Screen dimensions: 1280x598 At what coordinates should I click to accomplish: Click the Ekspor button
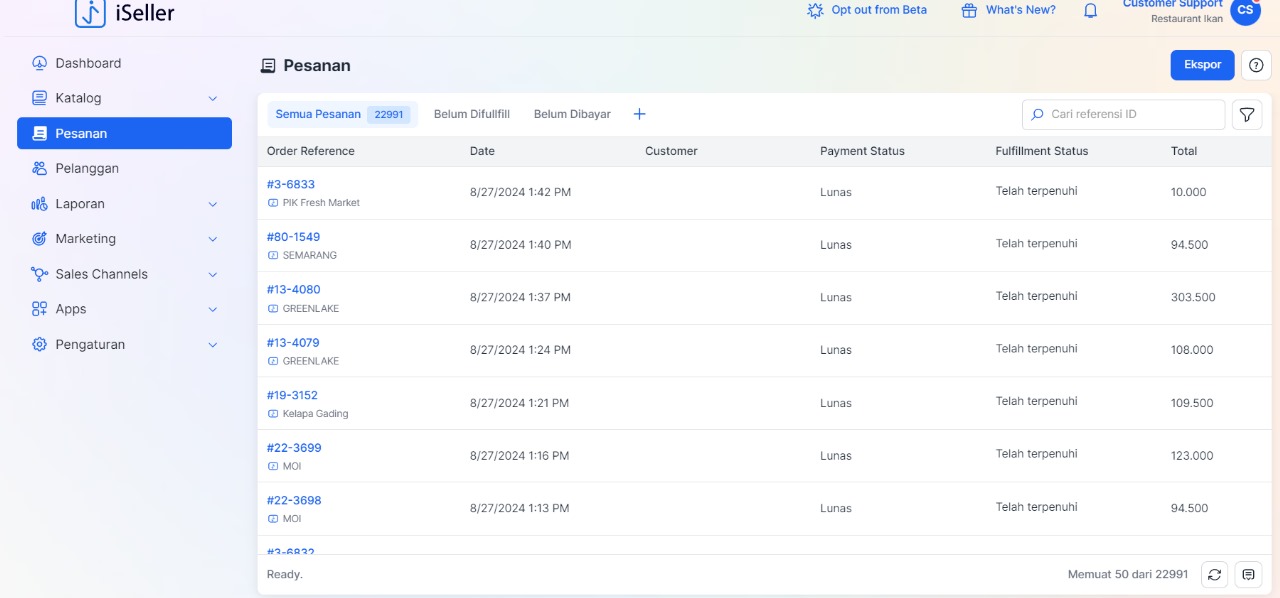(1202, 65)
